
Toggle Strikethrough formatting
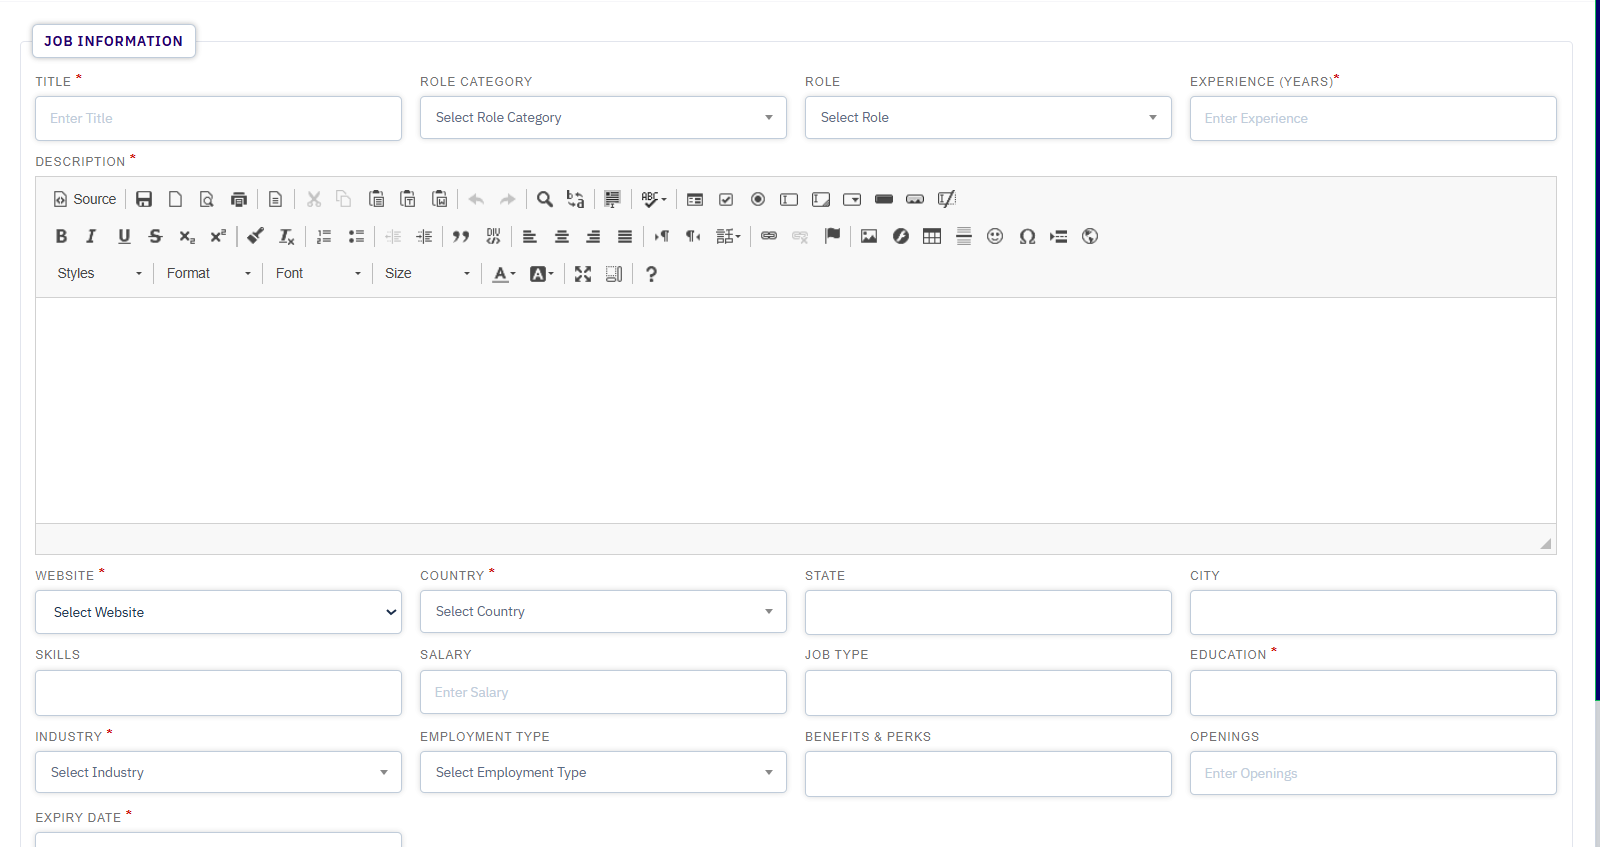155,236
